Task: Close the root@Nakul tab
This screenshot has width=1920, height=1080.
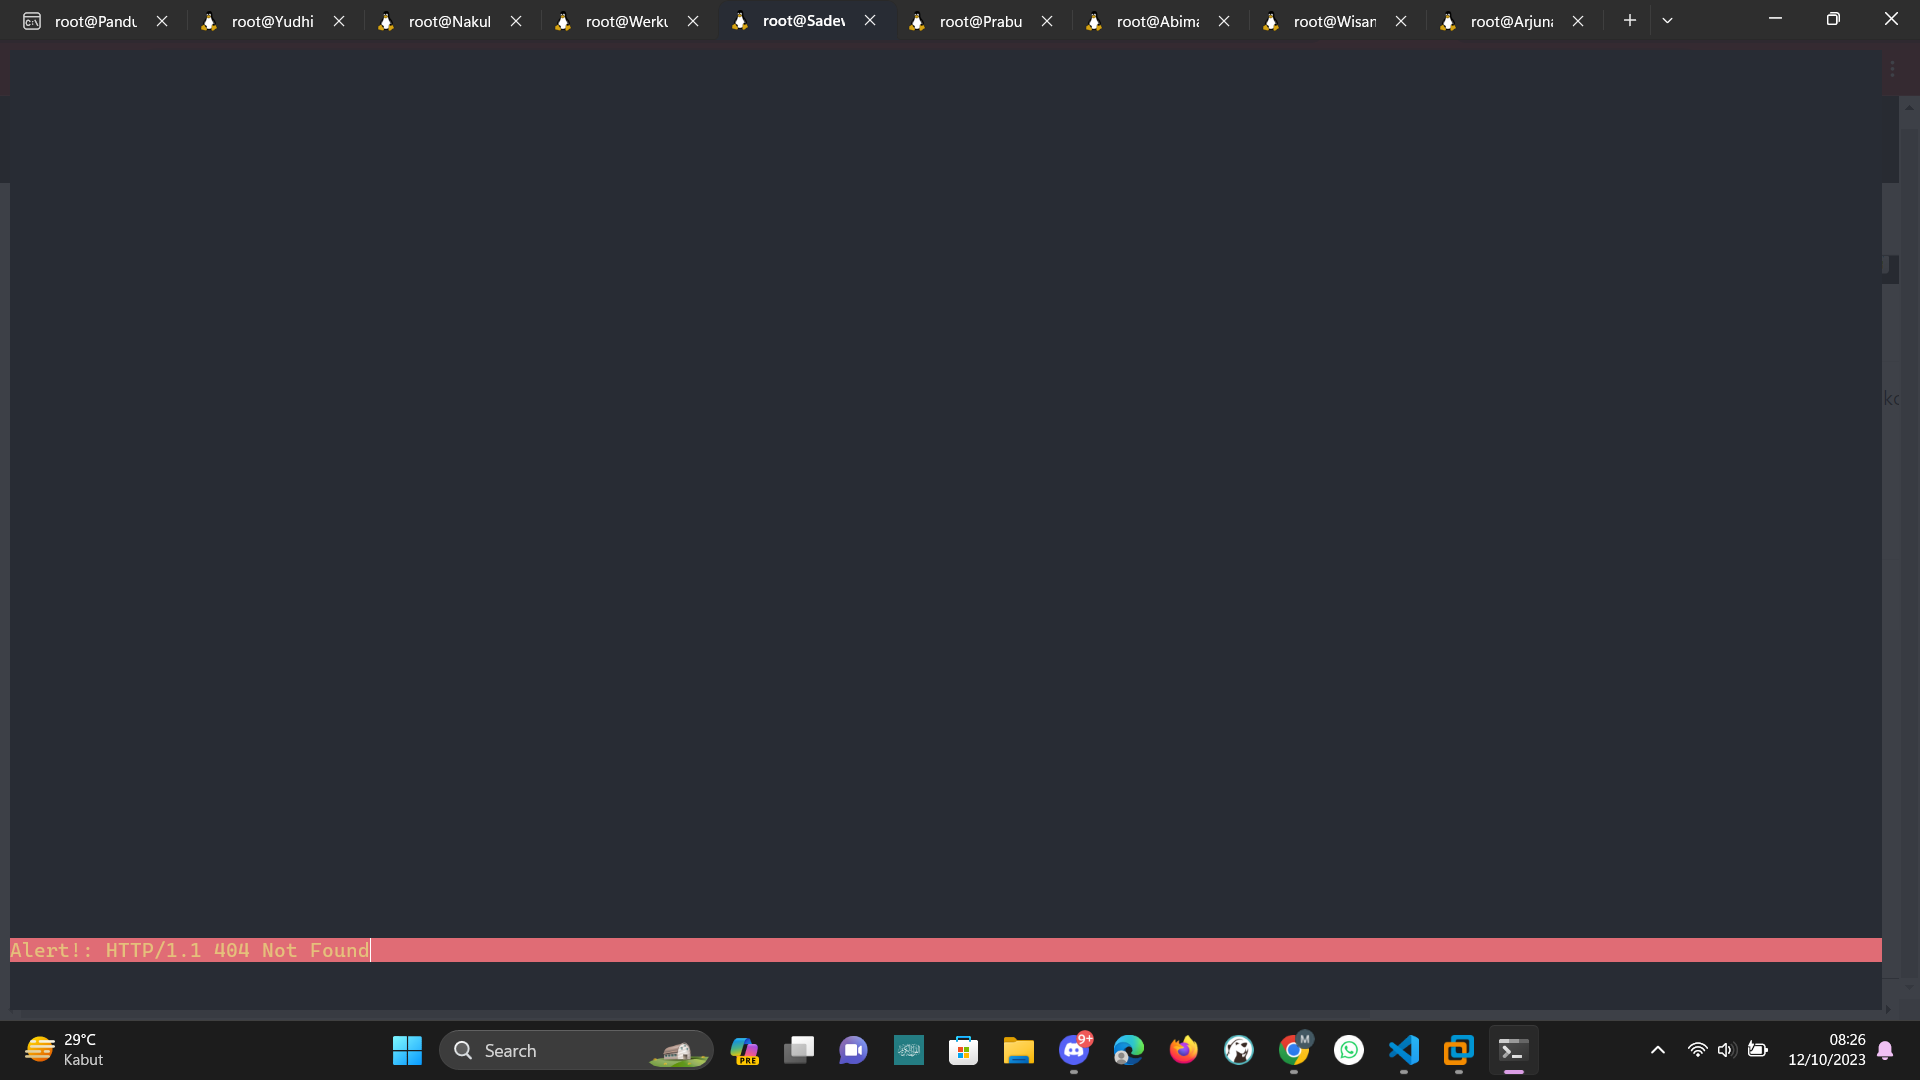Action: pos(516,20)
